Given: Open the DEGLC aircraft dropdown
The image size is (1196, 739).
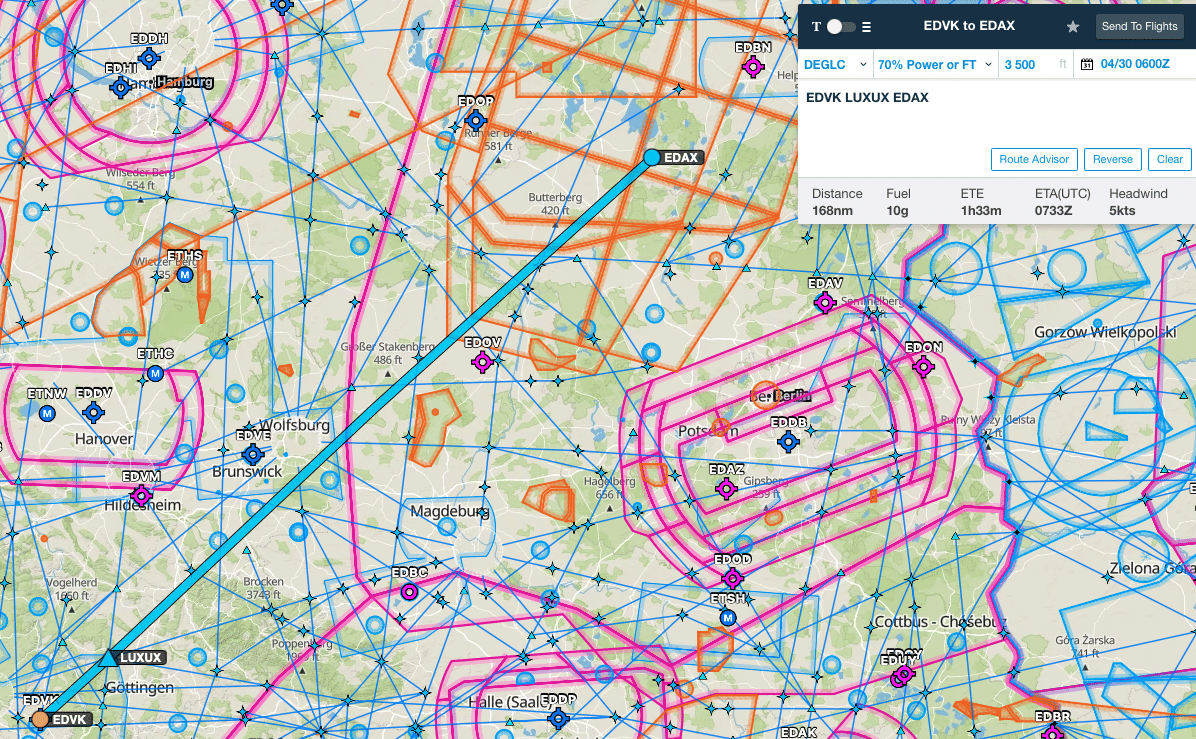Looking at the screenshot, I should [834, 65].
